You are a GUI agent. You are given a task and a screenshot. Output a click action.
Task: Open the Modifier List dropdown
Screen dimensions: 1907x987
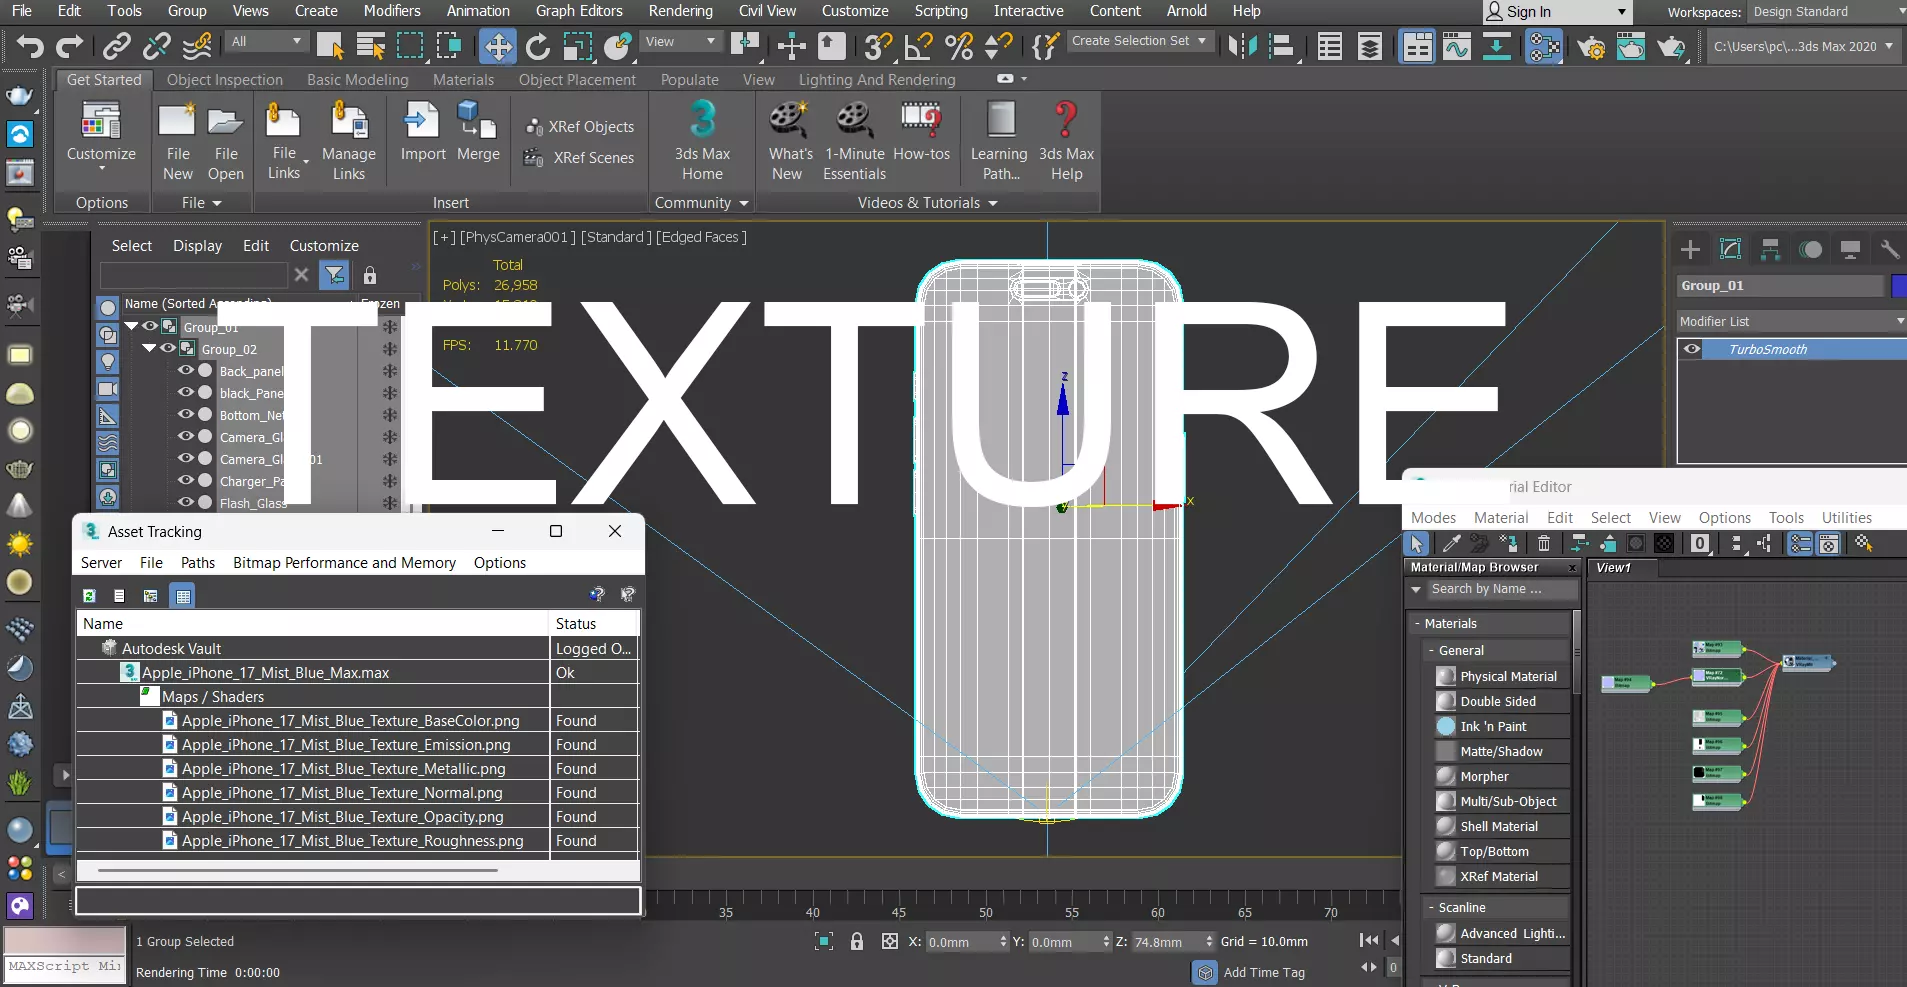(x=1791, y=321)
